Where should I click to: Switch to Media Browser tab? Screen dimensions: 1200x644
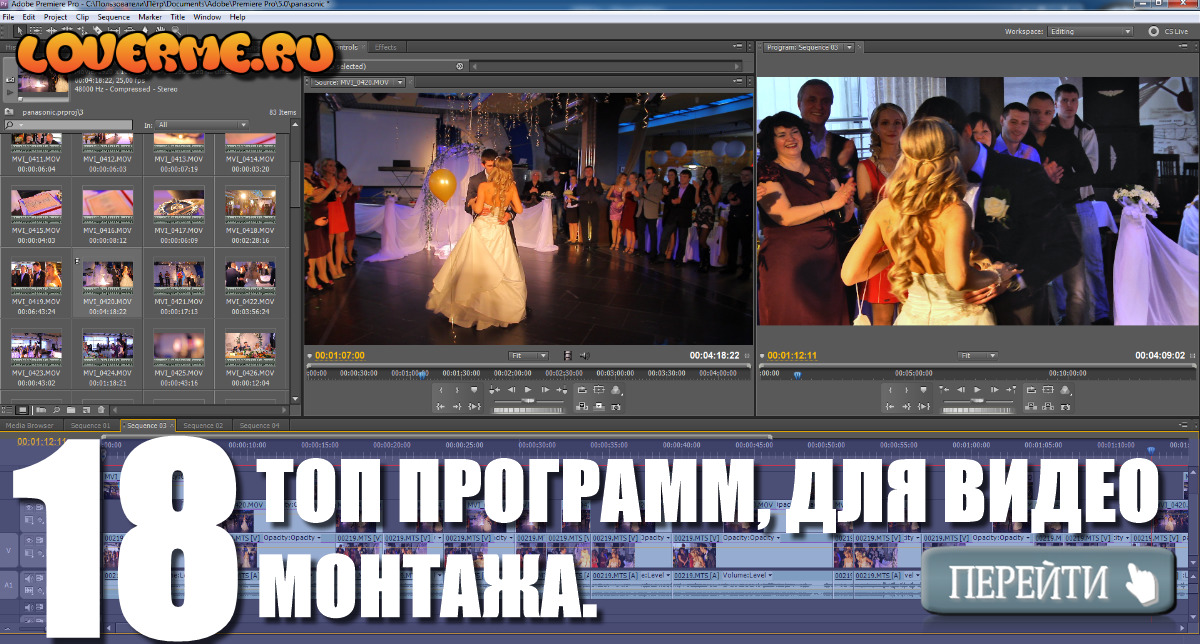tap(29, 425)
